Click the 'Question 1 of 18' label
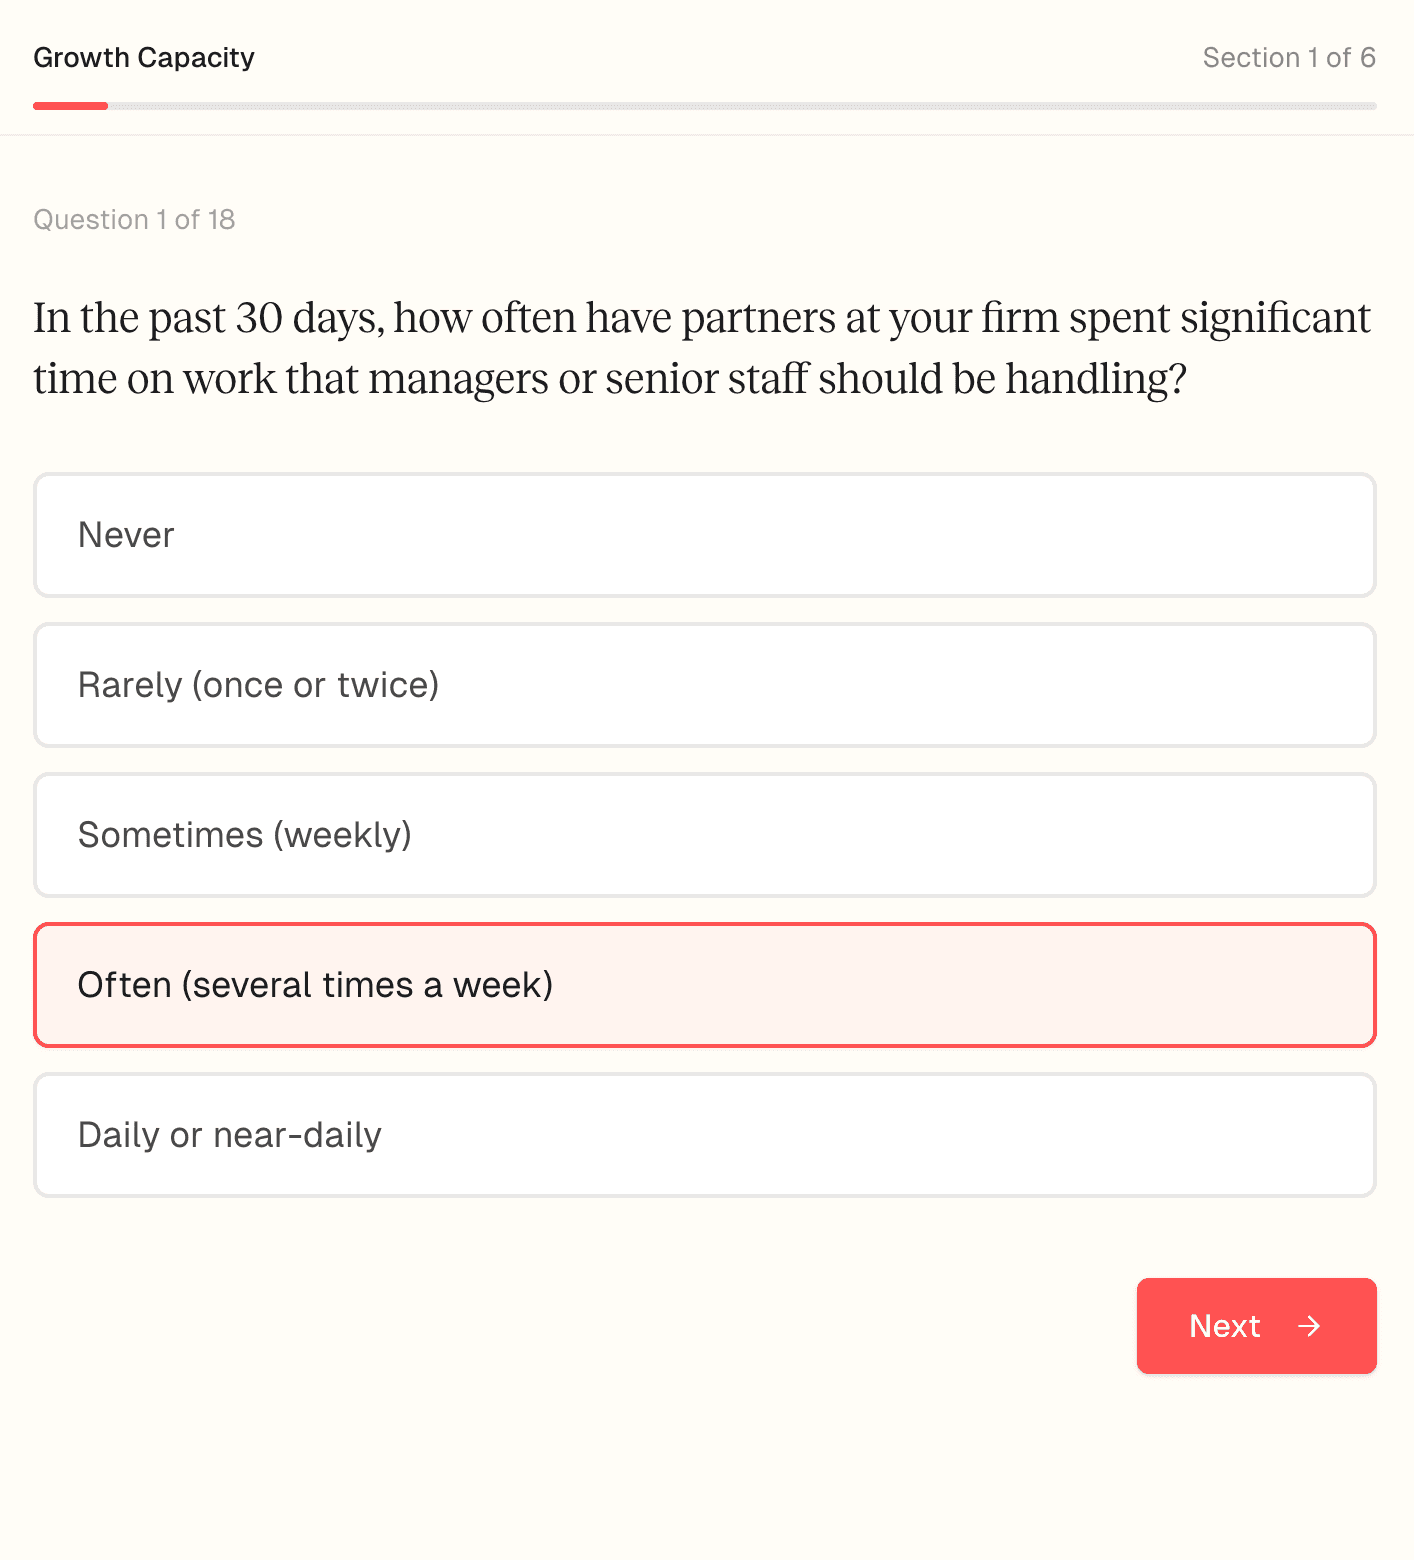This screenshot has width=1414, height=1560. coord(134,220)
